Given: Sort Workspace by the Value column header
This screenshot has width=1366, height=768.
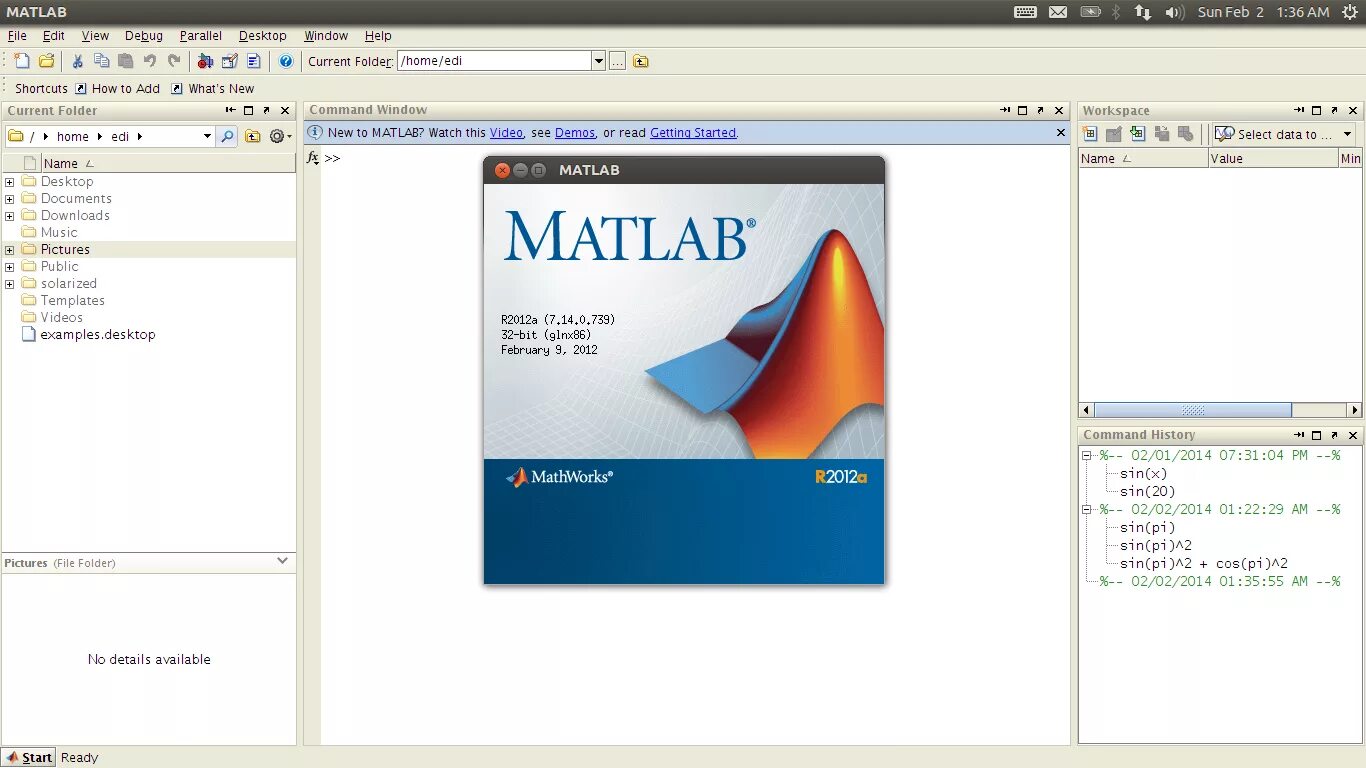Looking at the screenshot, I should [1272, 158].
